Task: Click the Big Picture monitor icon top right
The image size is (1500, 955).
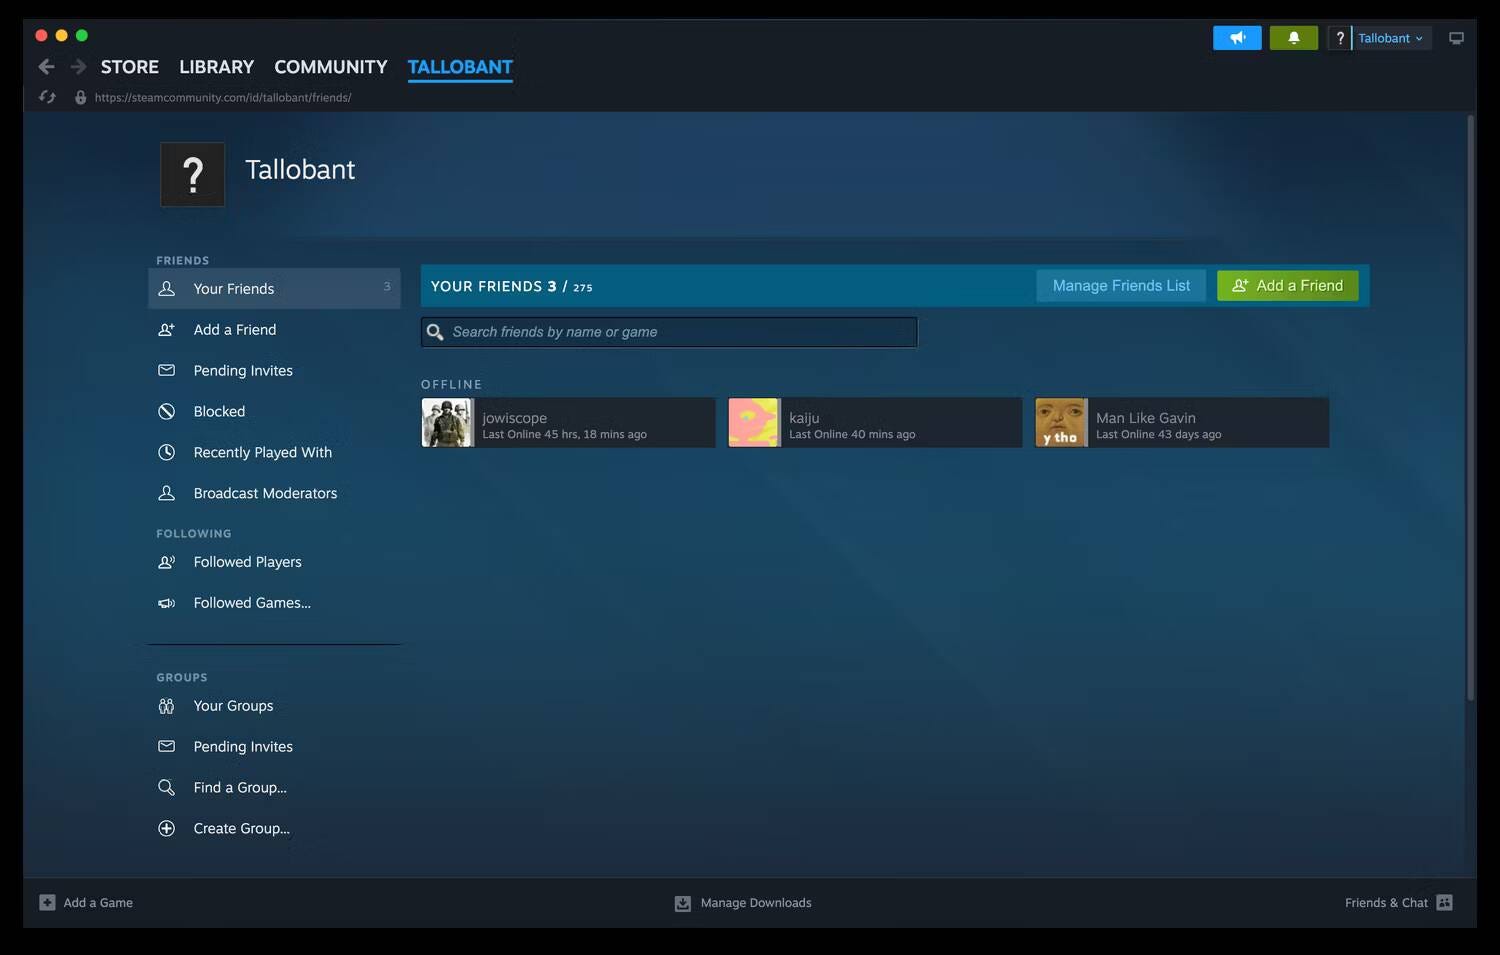Action: click(1456, 37)
